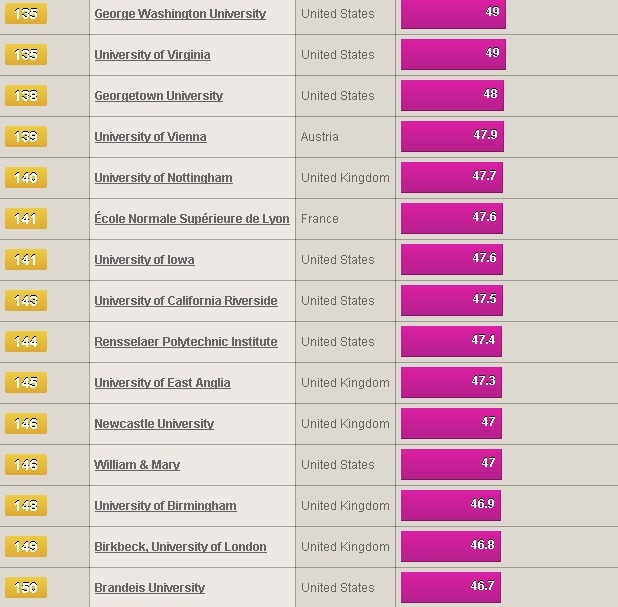This screenshot has width=618, height=607.
Task: Open Brandeis University link
Action: [x=150, y=588]
